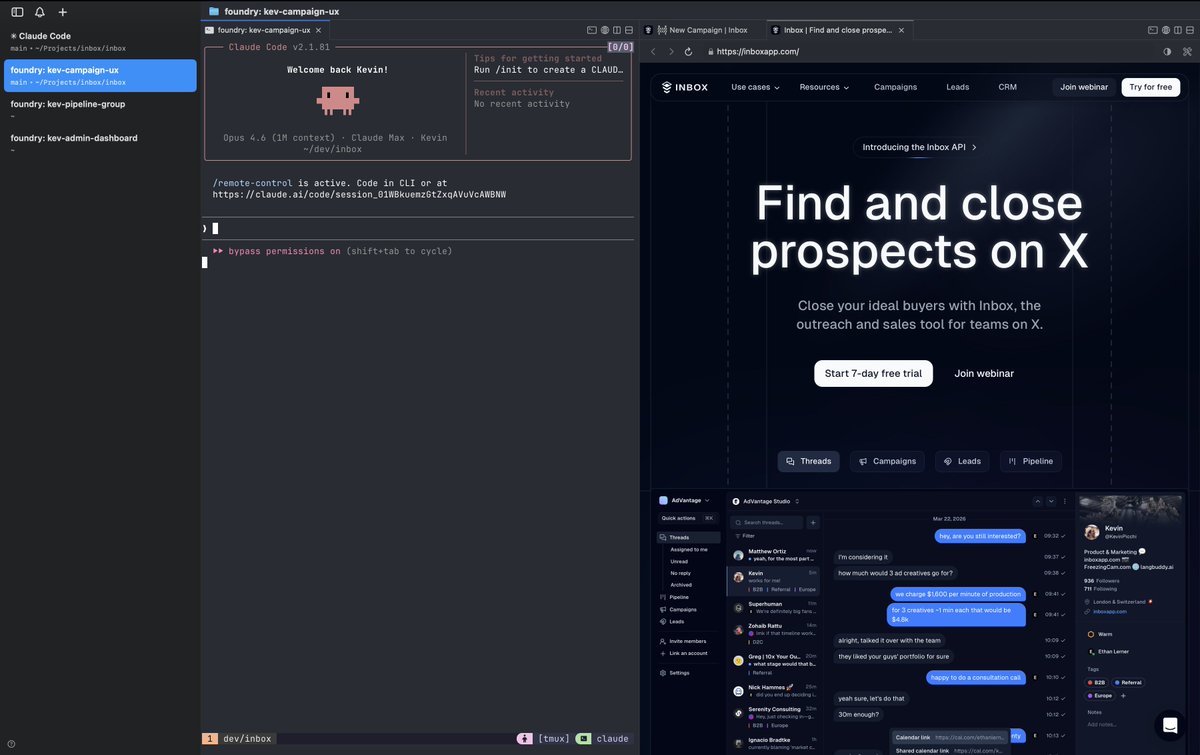
Task: Click Search threads field in preview
Action: 769,522
